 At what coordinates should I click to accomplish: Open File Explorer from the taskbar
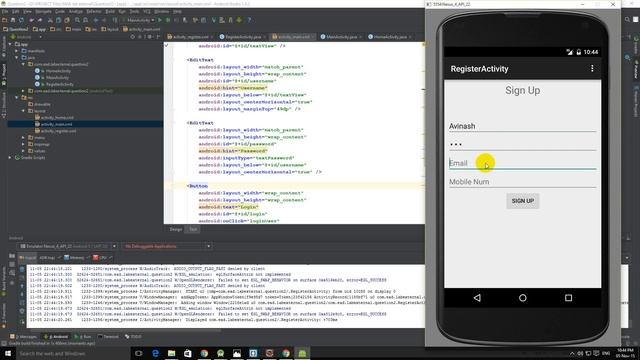tap(171, 353)
